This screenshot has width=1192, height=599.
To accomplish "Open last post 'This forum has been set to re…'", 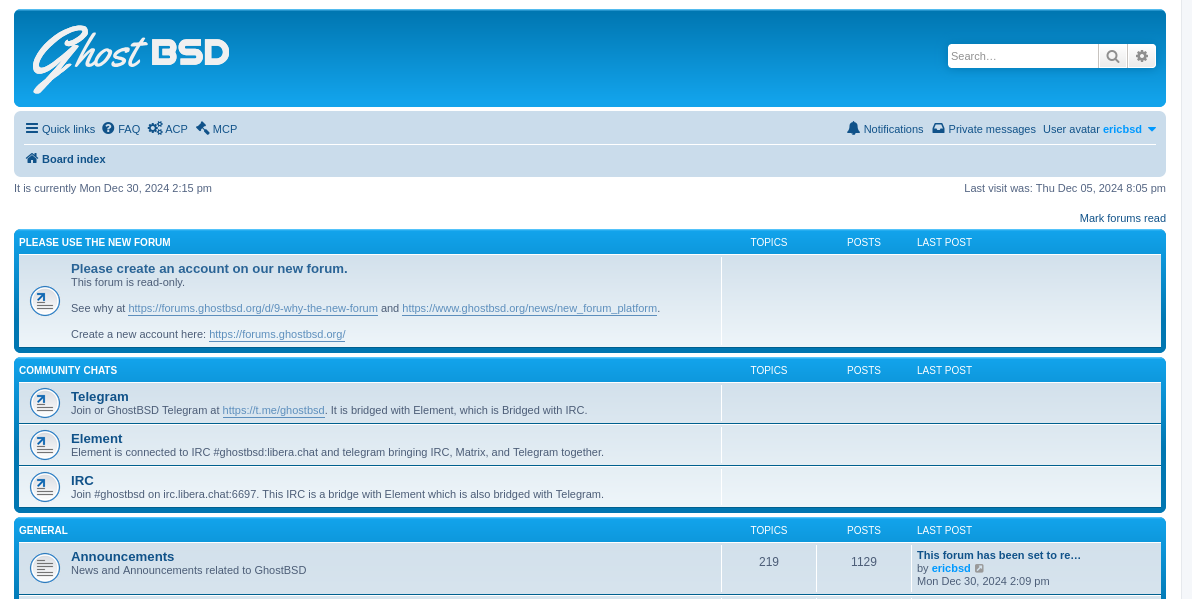I will [x=998, y=555].
